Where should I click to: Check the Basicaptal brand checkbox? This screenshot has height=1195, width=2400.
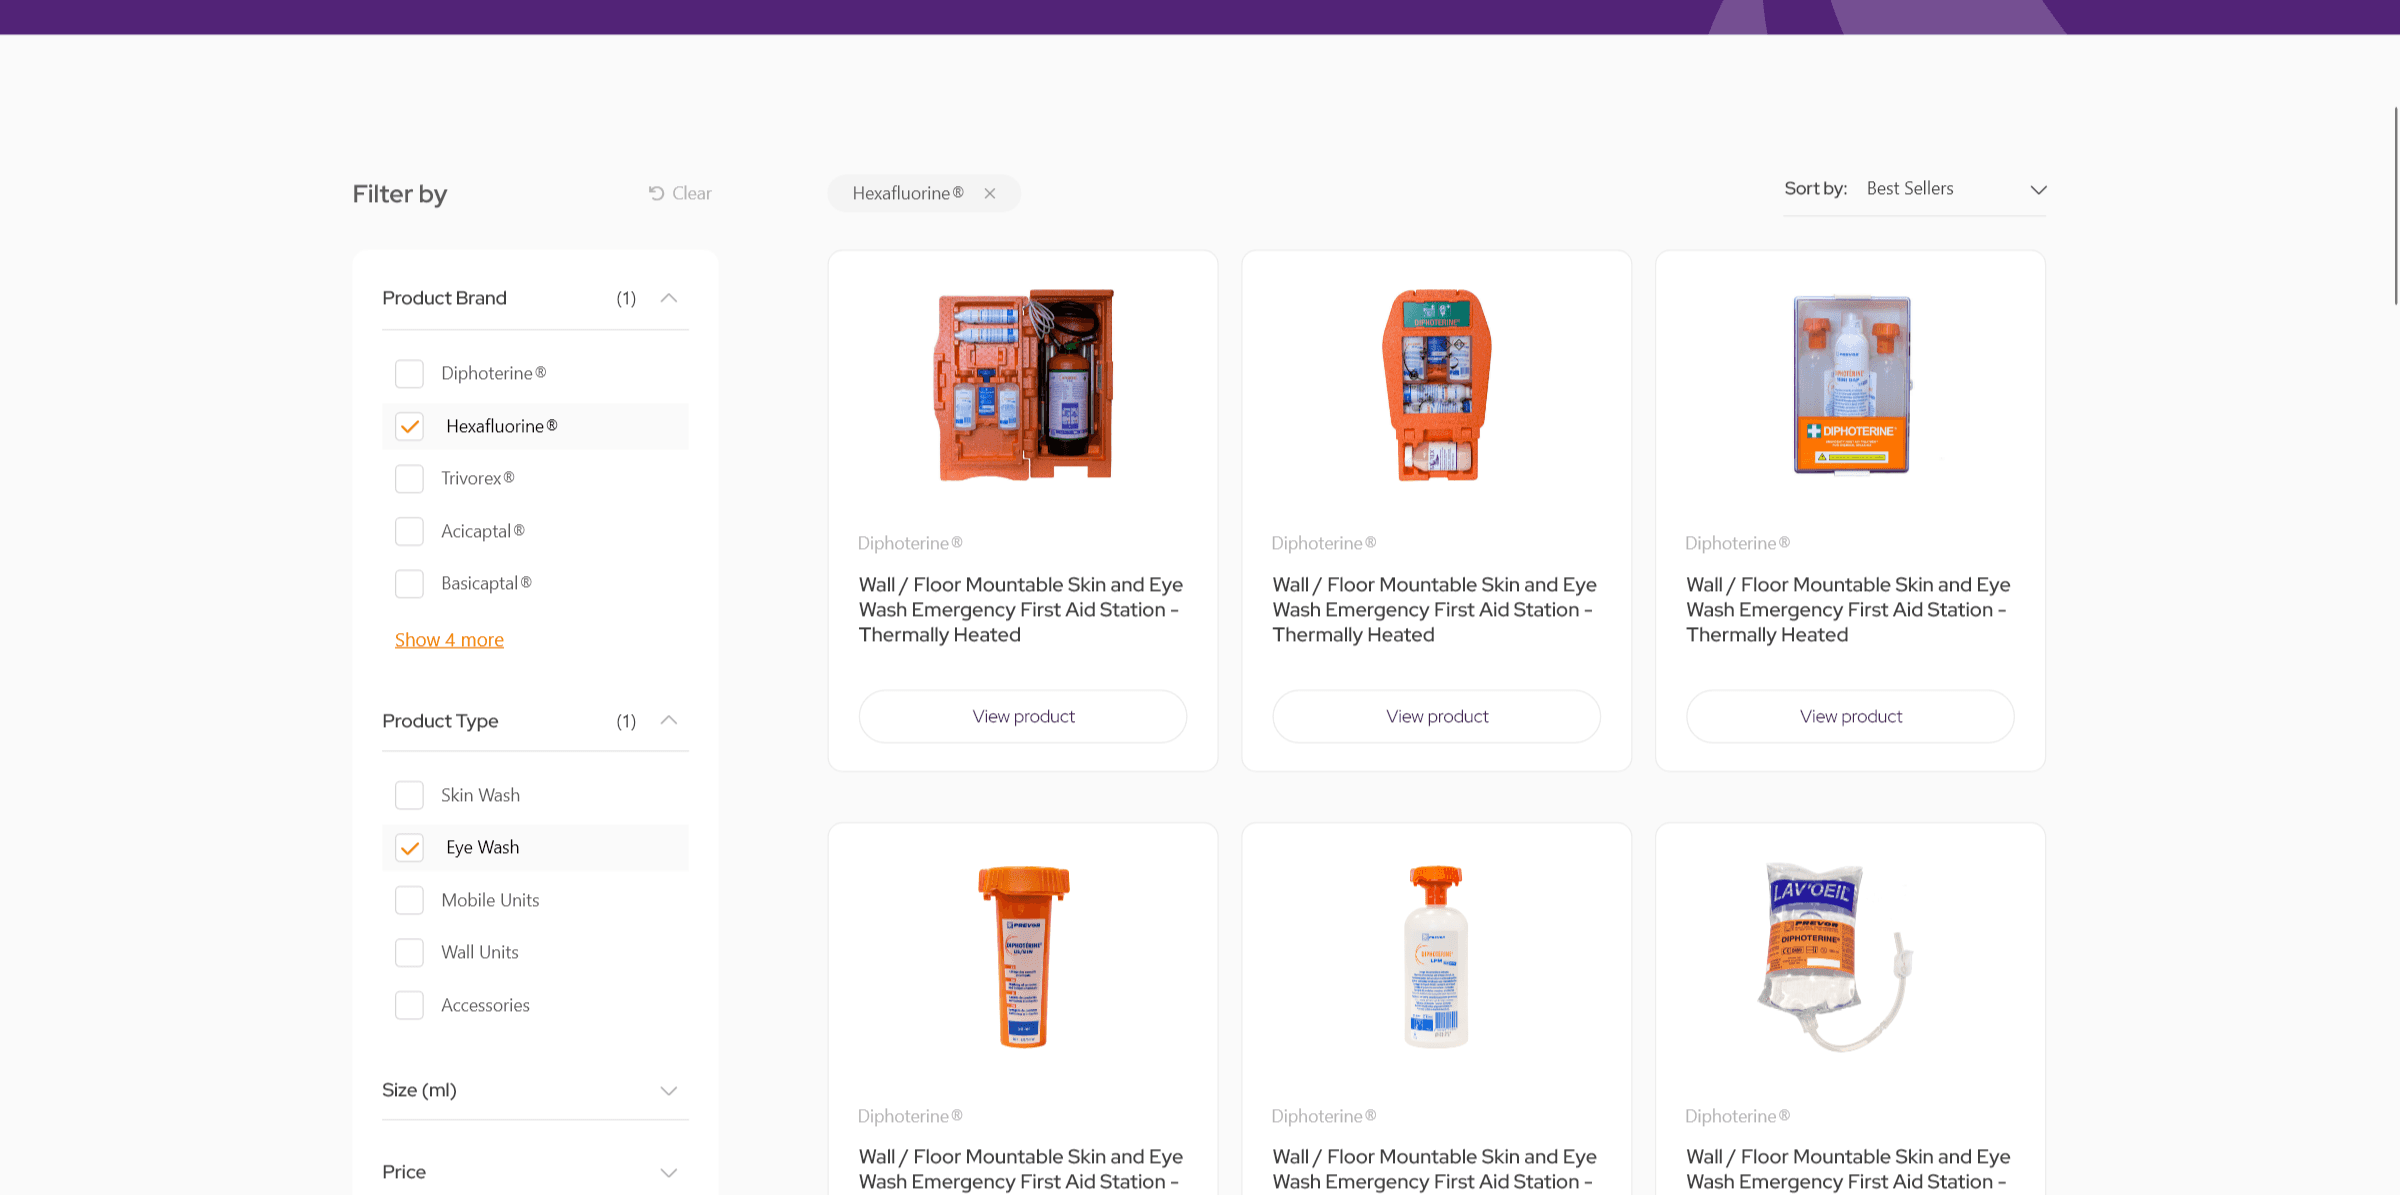pos(409,584)
